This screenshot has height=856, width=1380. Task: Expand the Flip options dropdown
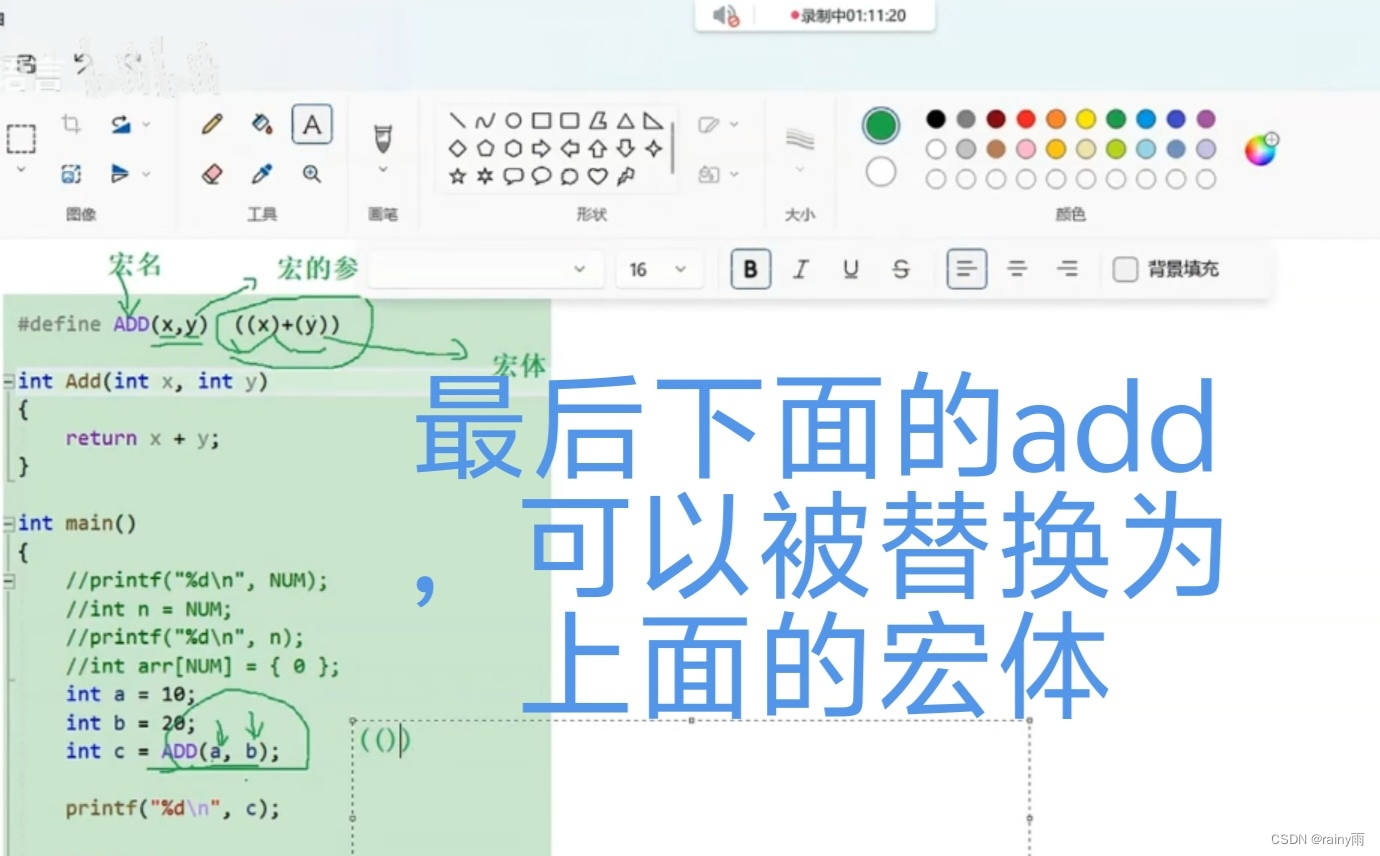(147, 174)
